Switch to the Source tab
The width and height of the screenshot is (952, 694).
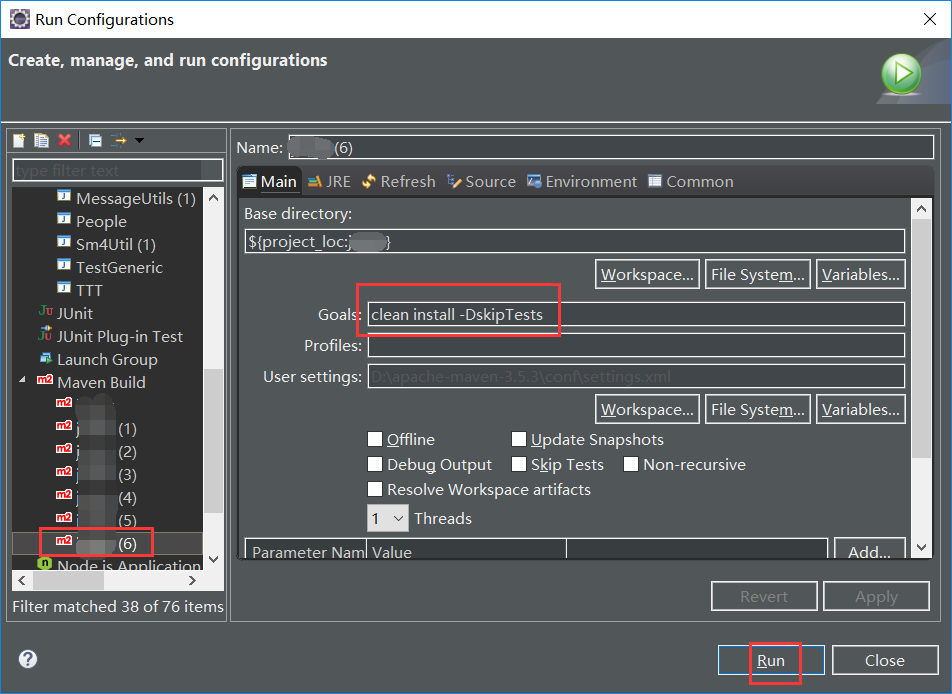pyautogui.click(x=481, y=182)
